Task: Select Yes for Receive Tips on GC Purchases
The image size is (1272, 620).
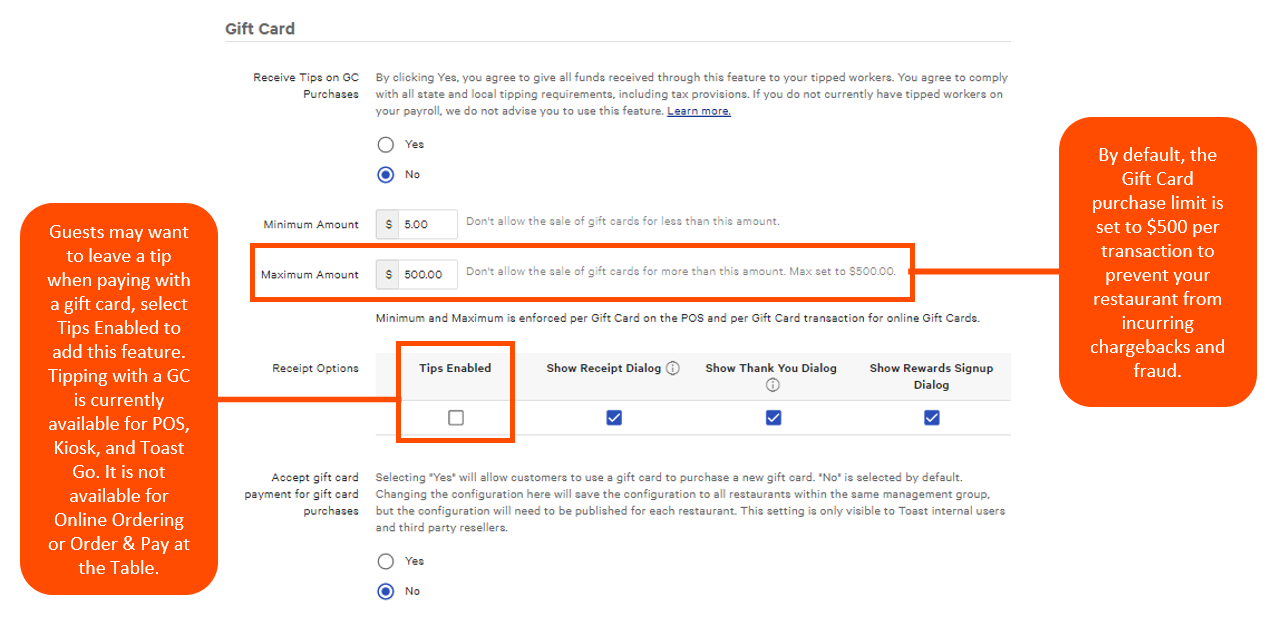Action: pyautogui.click(x=386, y=144)
